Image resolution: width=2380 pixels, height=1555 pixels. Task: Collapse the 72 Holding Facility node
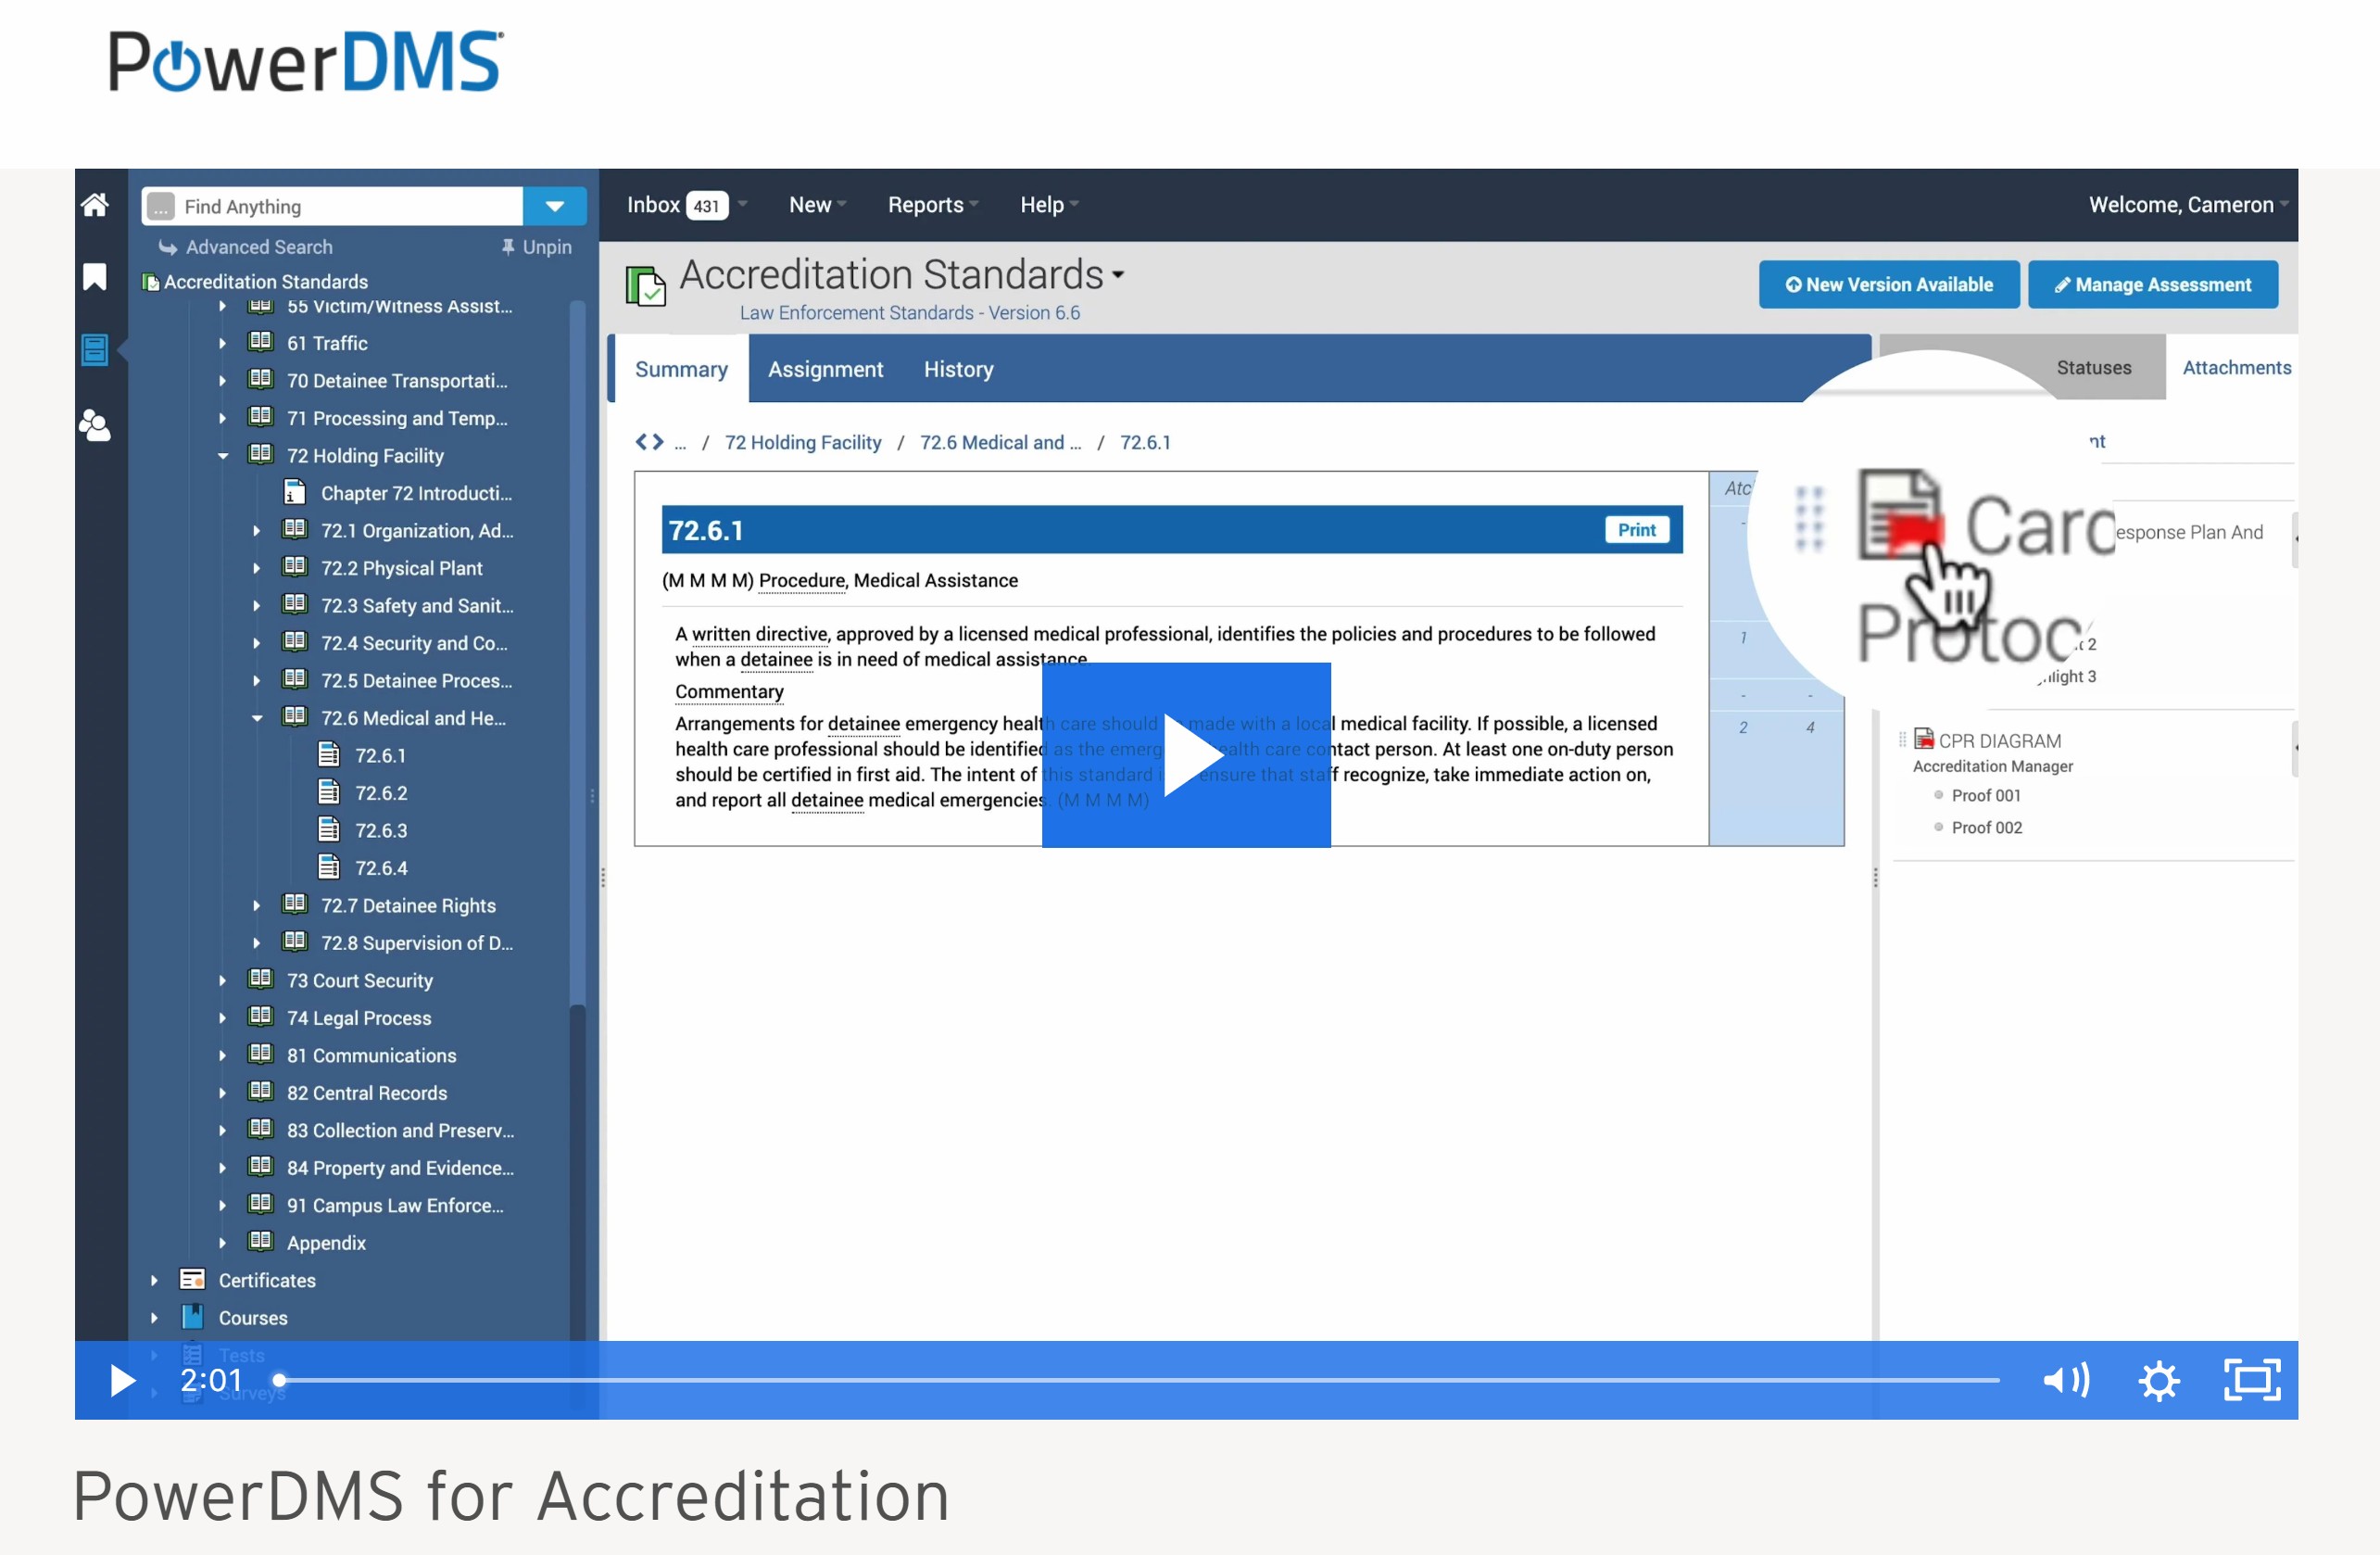coord(223,456)
